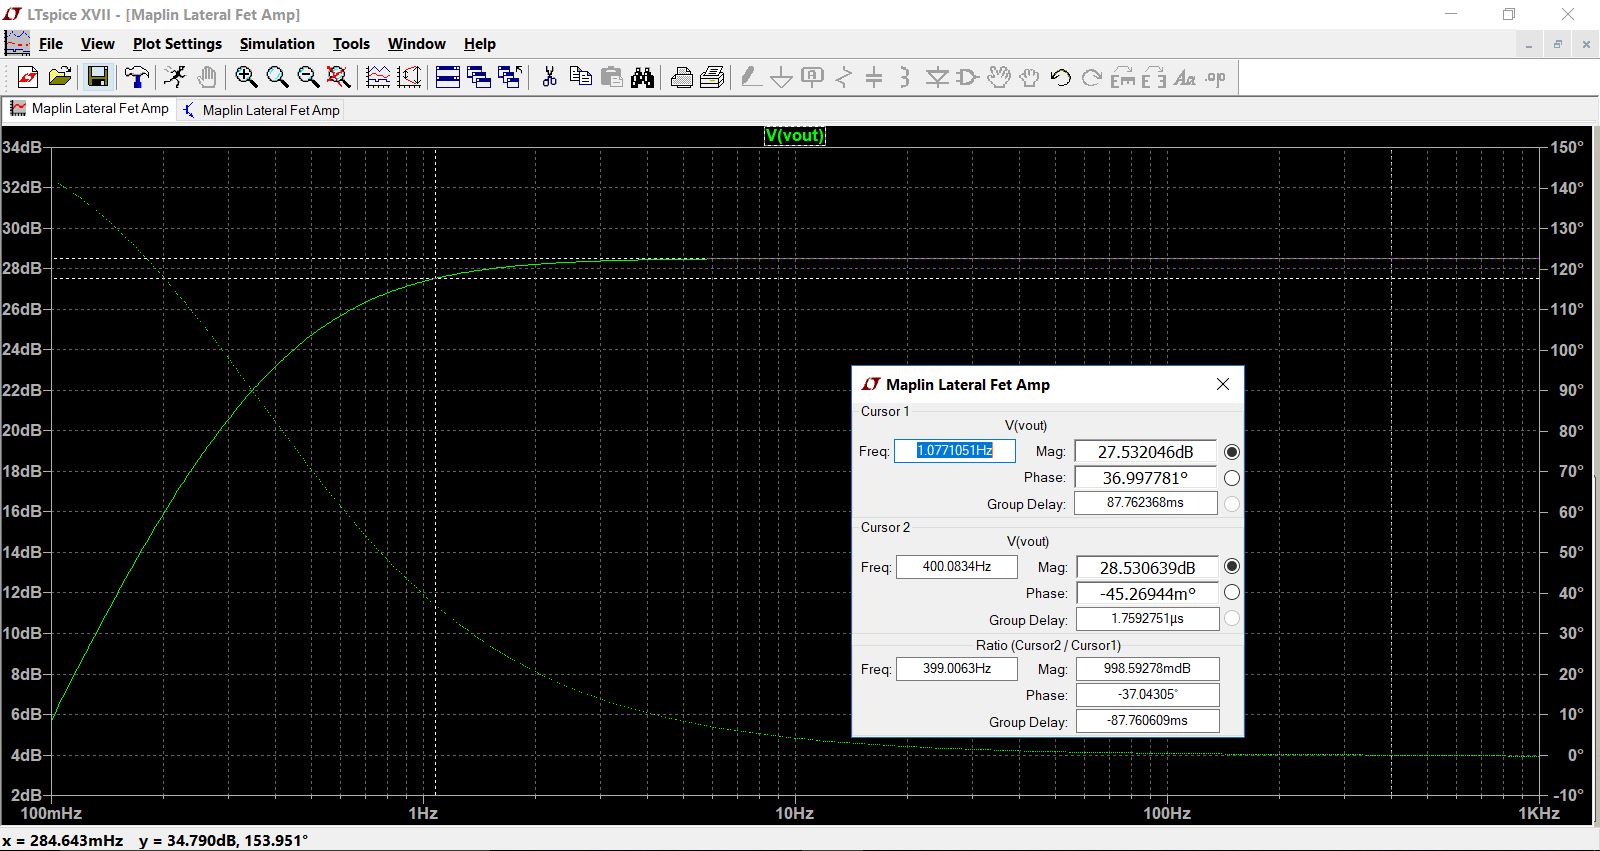1600x851 pixels.
Task: Select Cursor 1 Phase radio button
Action: [x=1232, y=478]
